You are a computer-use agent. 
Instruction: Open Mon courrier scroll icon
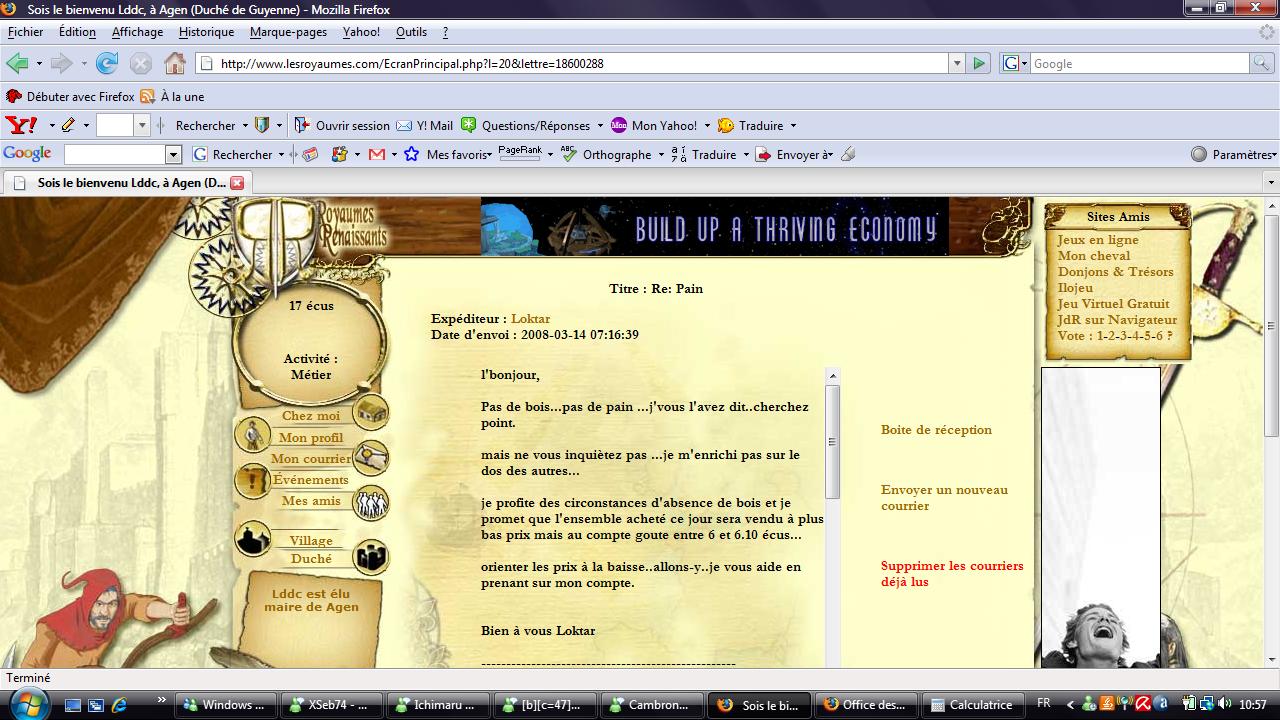pyautogui.click(x=371, y=457)
